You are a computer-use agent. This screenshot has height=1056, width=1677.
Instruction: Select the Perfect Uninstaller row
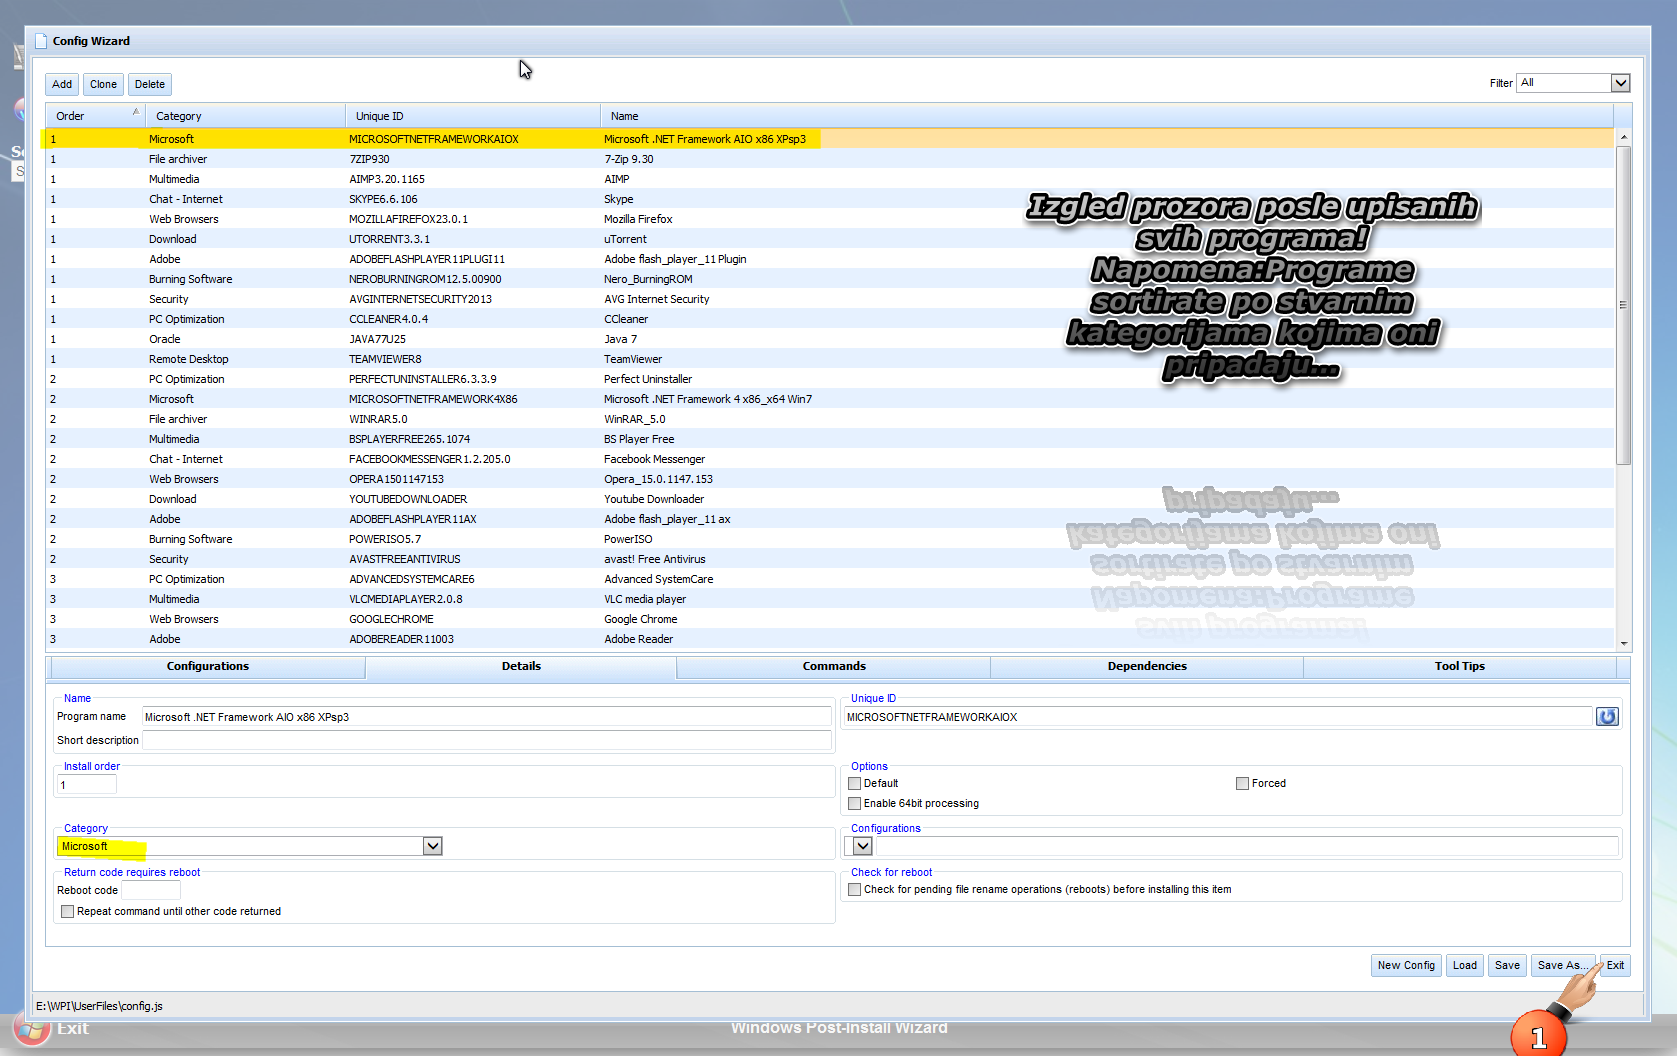(830, 379)
